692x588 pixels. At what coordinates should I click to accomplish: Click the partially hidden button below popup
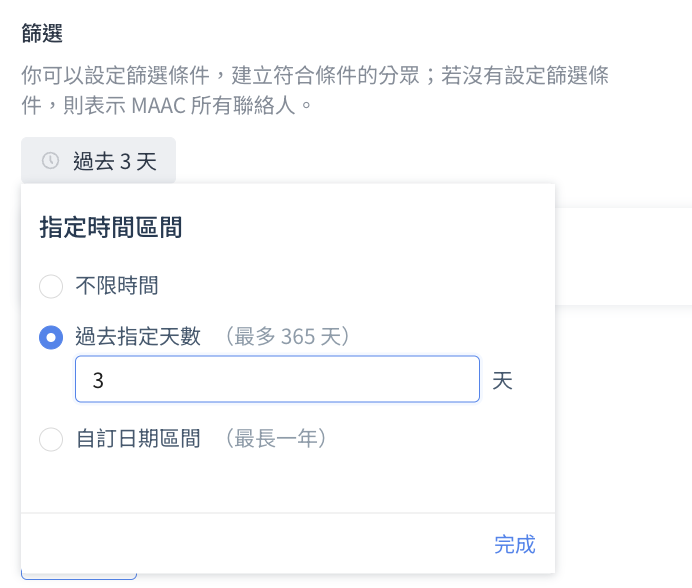coord(78,576)
